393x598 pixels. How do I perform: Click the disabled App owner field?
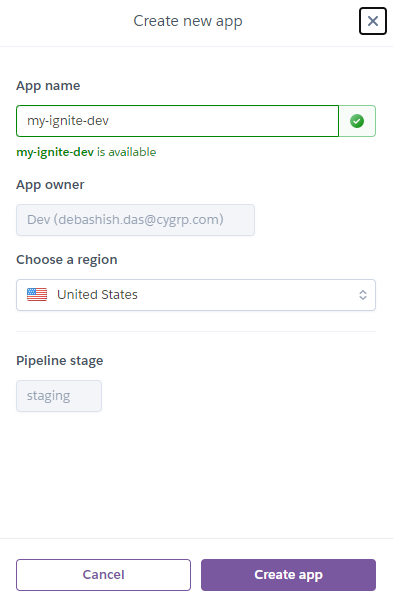click(x=135, y=220)
